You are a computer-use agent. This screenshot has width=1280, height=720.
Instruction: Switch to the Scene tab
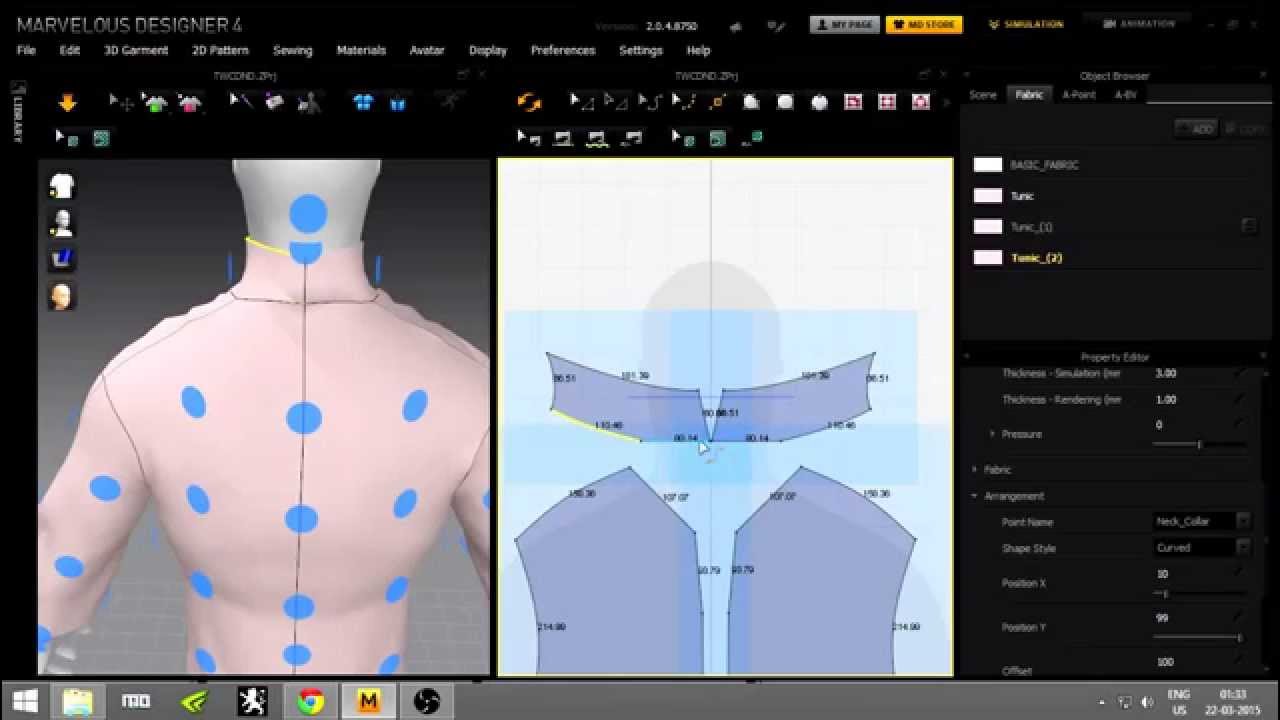coord(983,94)
